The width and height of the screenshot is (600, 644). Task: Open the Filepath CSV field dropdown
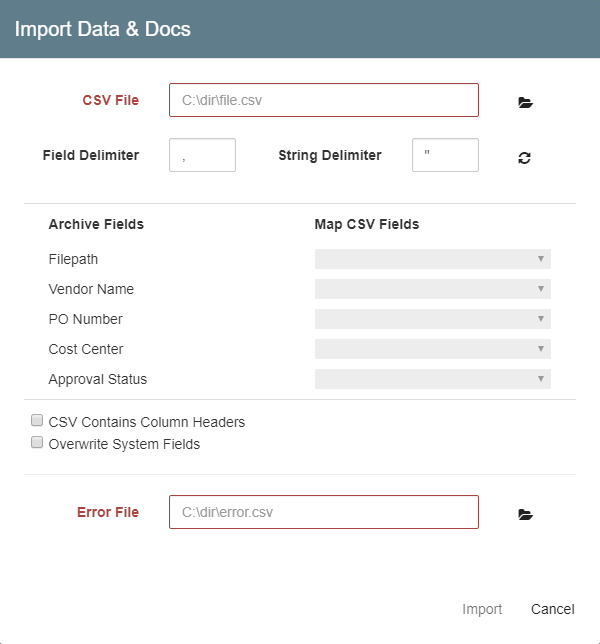point(432,259)
